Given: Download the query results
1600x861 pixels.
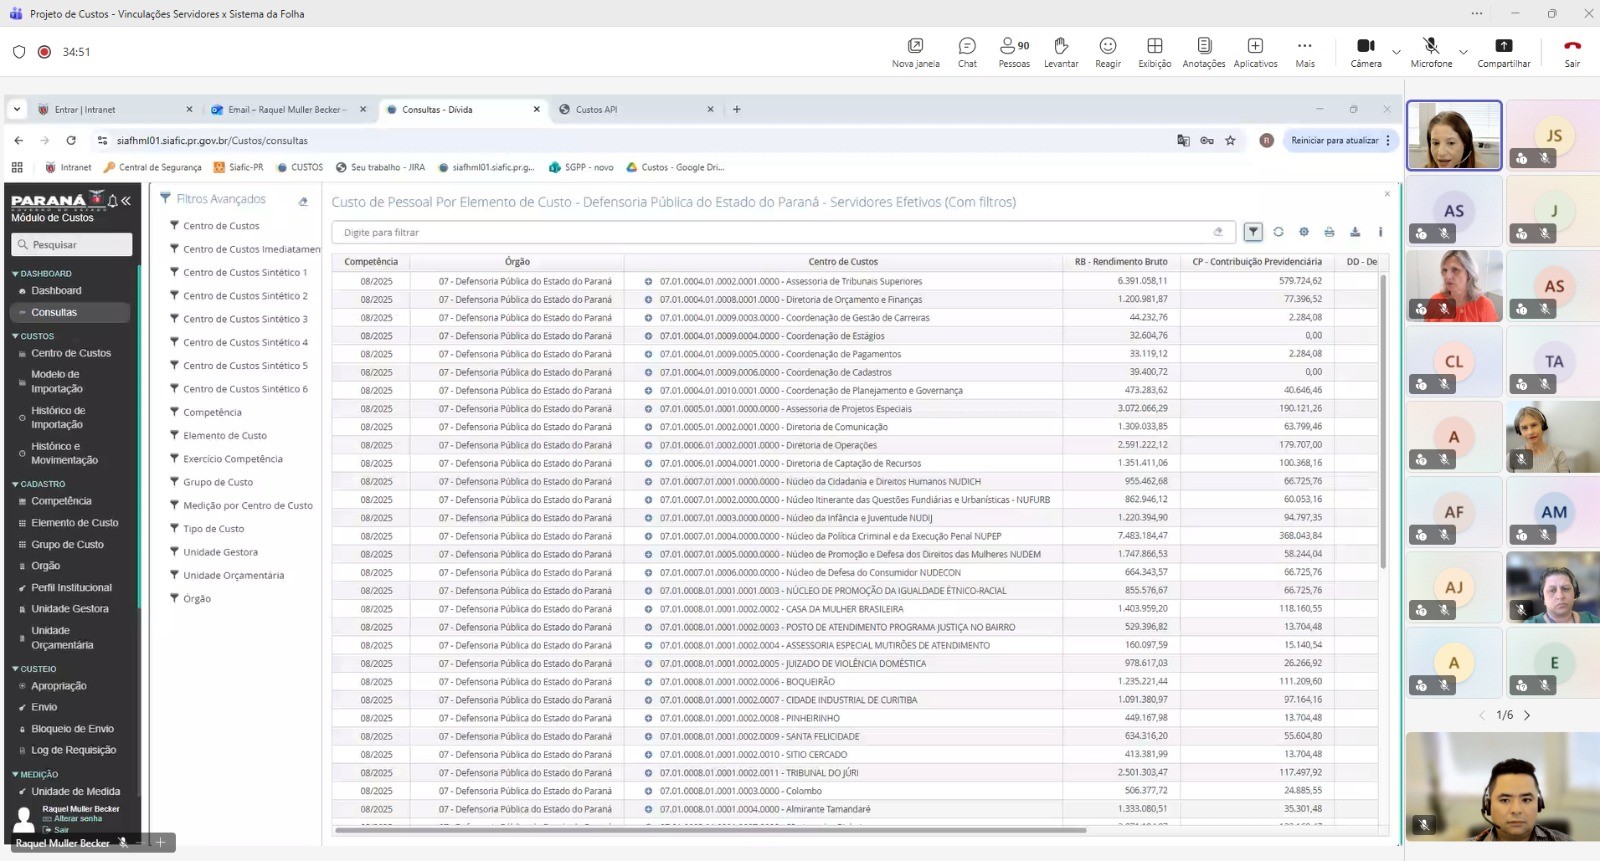Looking at the screenshot, I should point(1355,232).
